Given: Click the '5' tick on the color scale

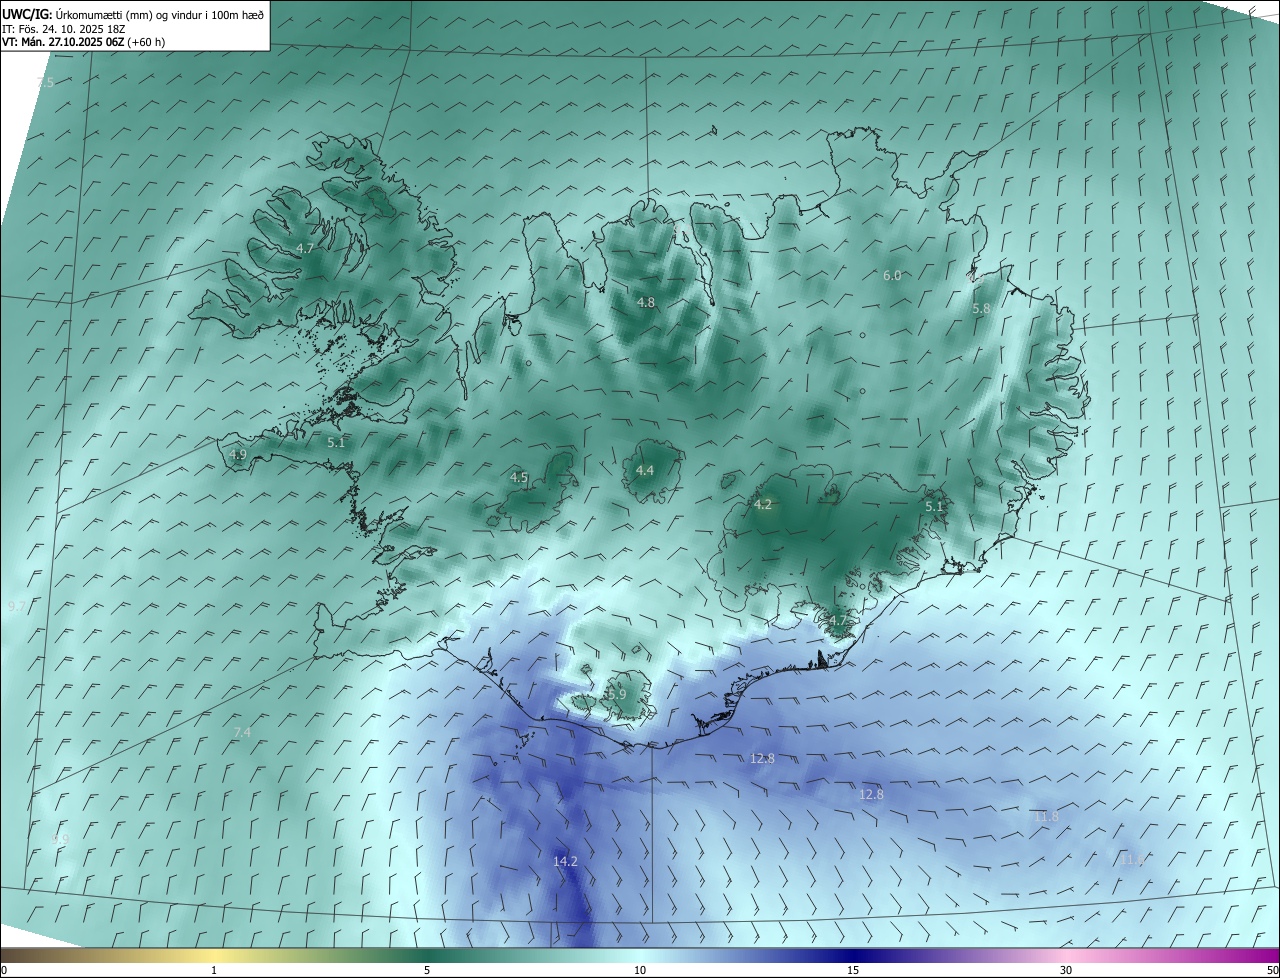Looking at the screenshot, I should (427, 970).
